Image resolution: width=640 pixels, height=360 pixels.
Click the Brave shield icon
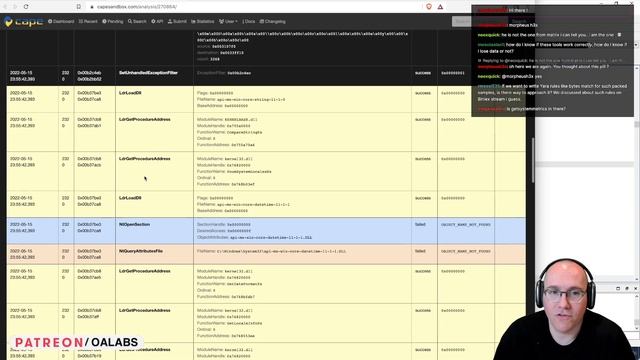[429, 7]
